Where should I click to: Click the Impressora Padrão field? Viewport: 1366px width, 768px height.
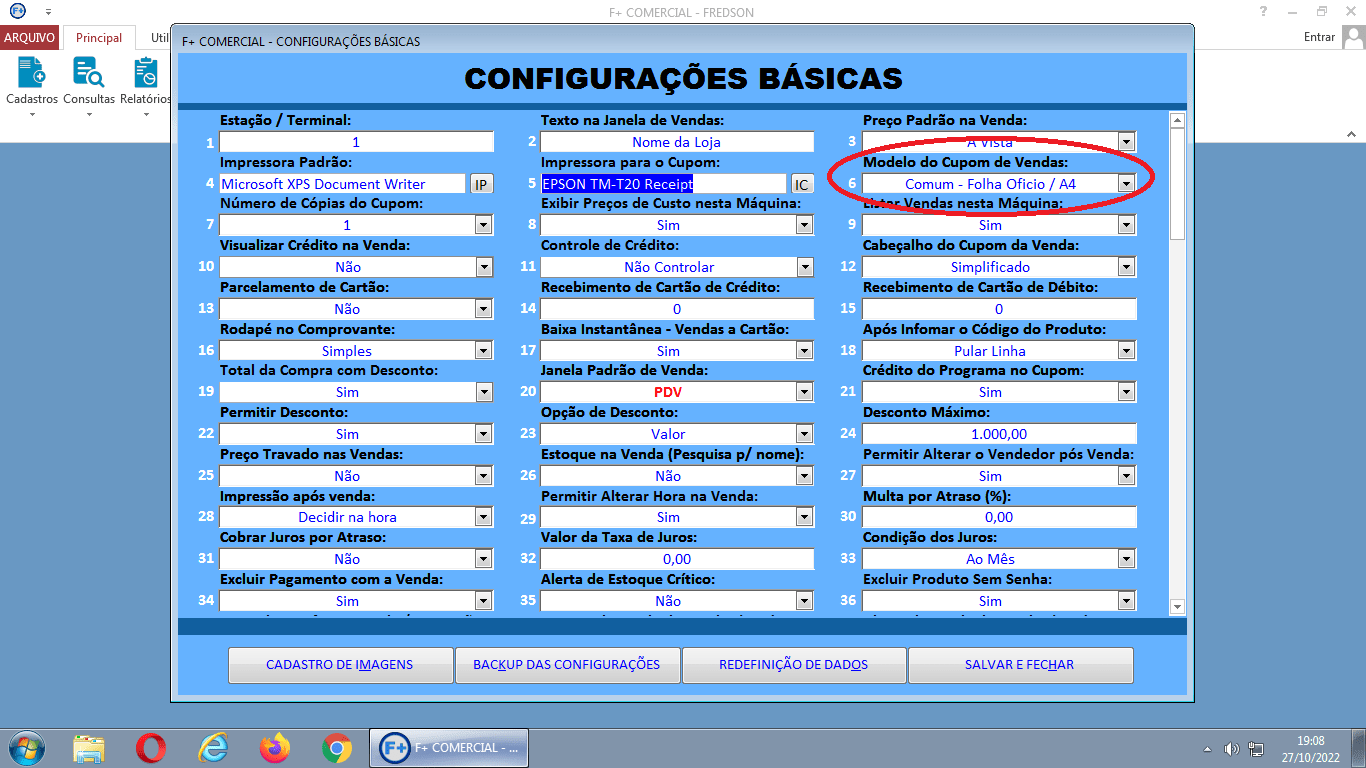pos(342,184)
